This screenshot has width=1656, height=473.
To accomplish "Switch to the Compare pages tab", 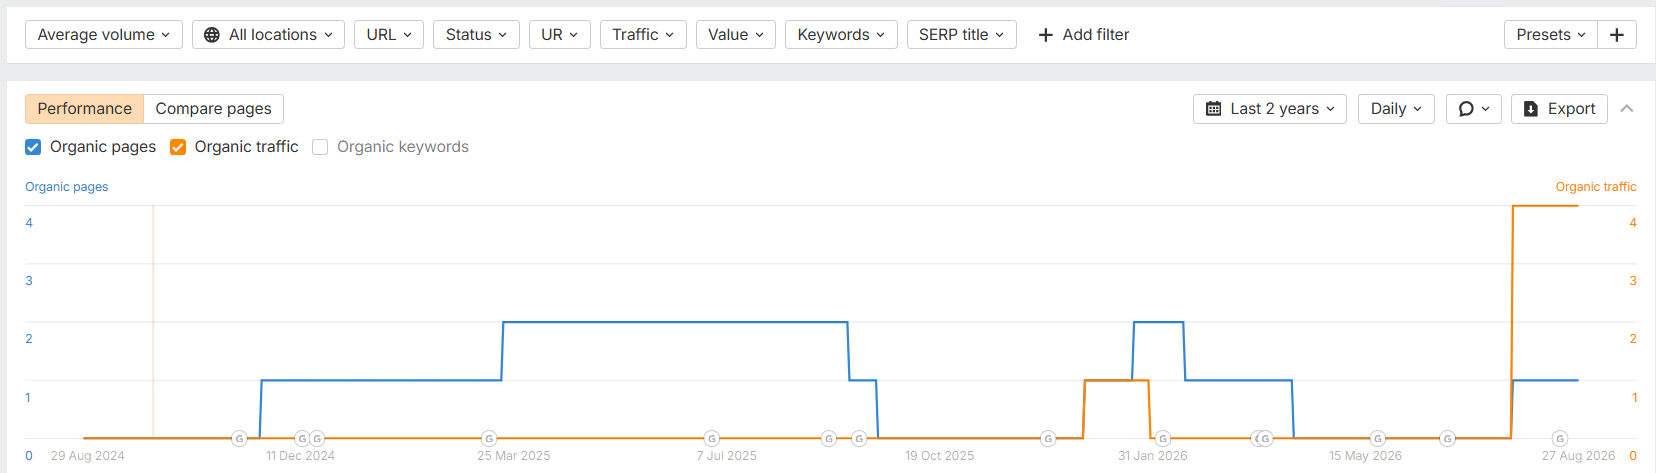I will (x=214, y=109).
